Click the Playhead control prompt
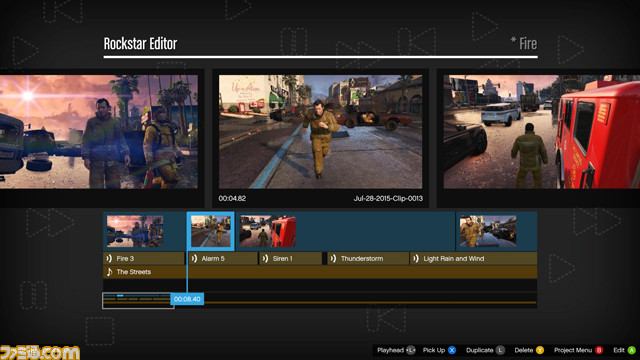 click(x=396, y=350)
